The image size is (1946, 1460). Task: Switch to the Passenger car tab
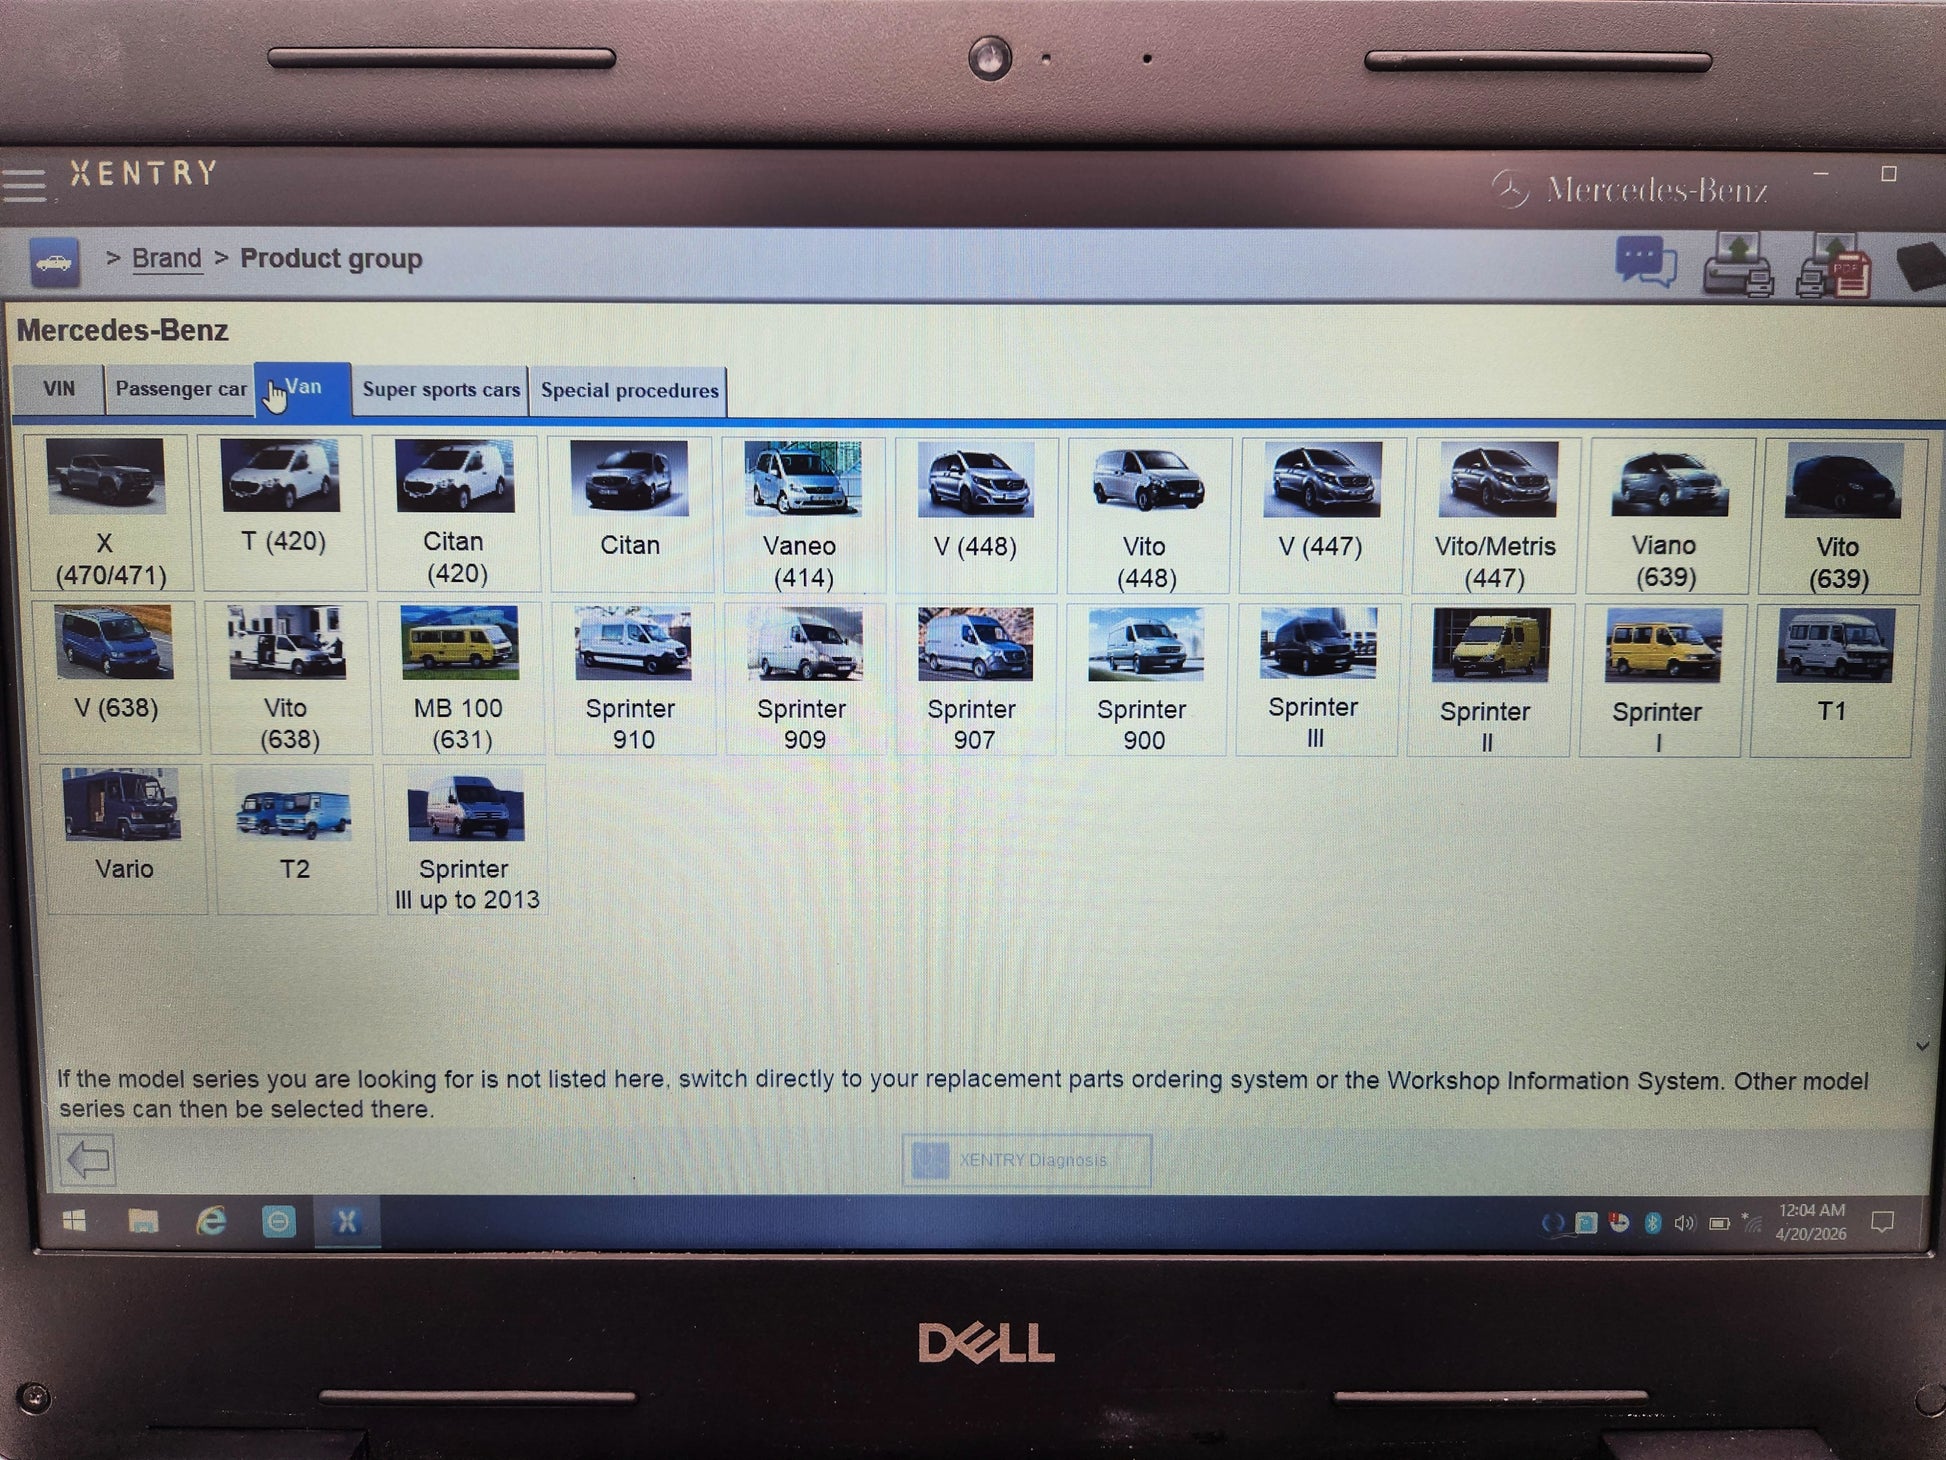pos(181,388)
